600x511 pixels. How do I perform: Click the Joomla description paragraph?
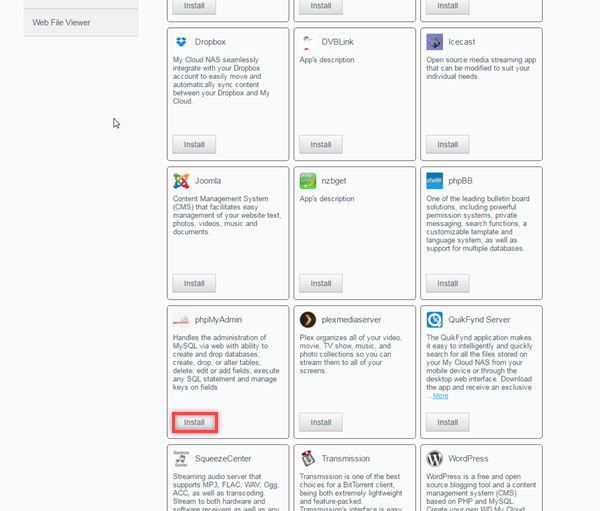point(227,215)
